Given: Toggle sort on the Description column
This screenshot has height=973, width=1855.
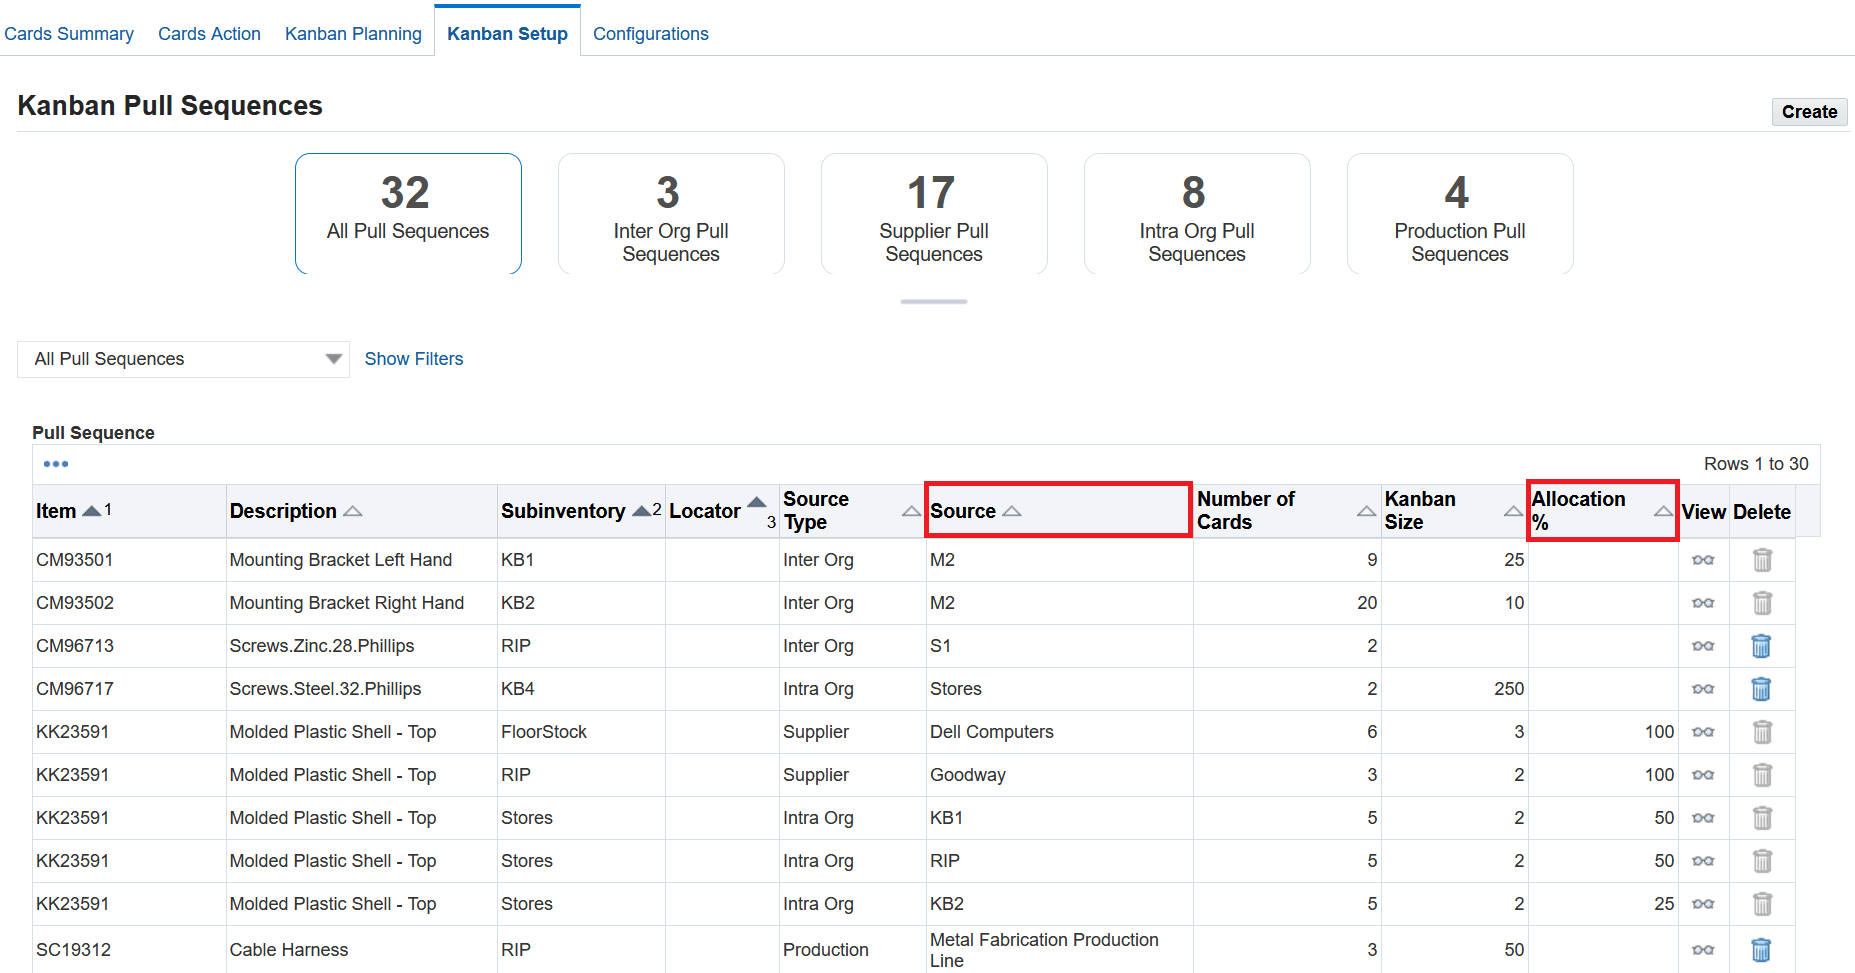Looking at the screenshot, I should click(x=353, y=510).
